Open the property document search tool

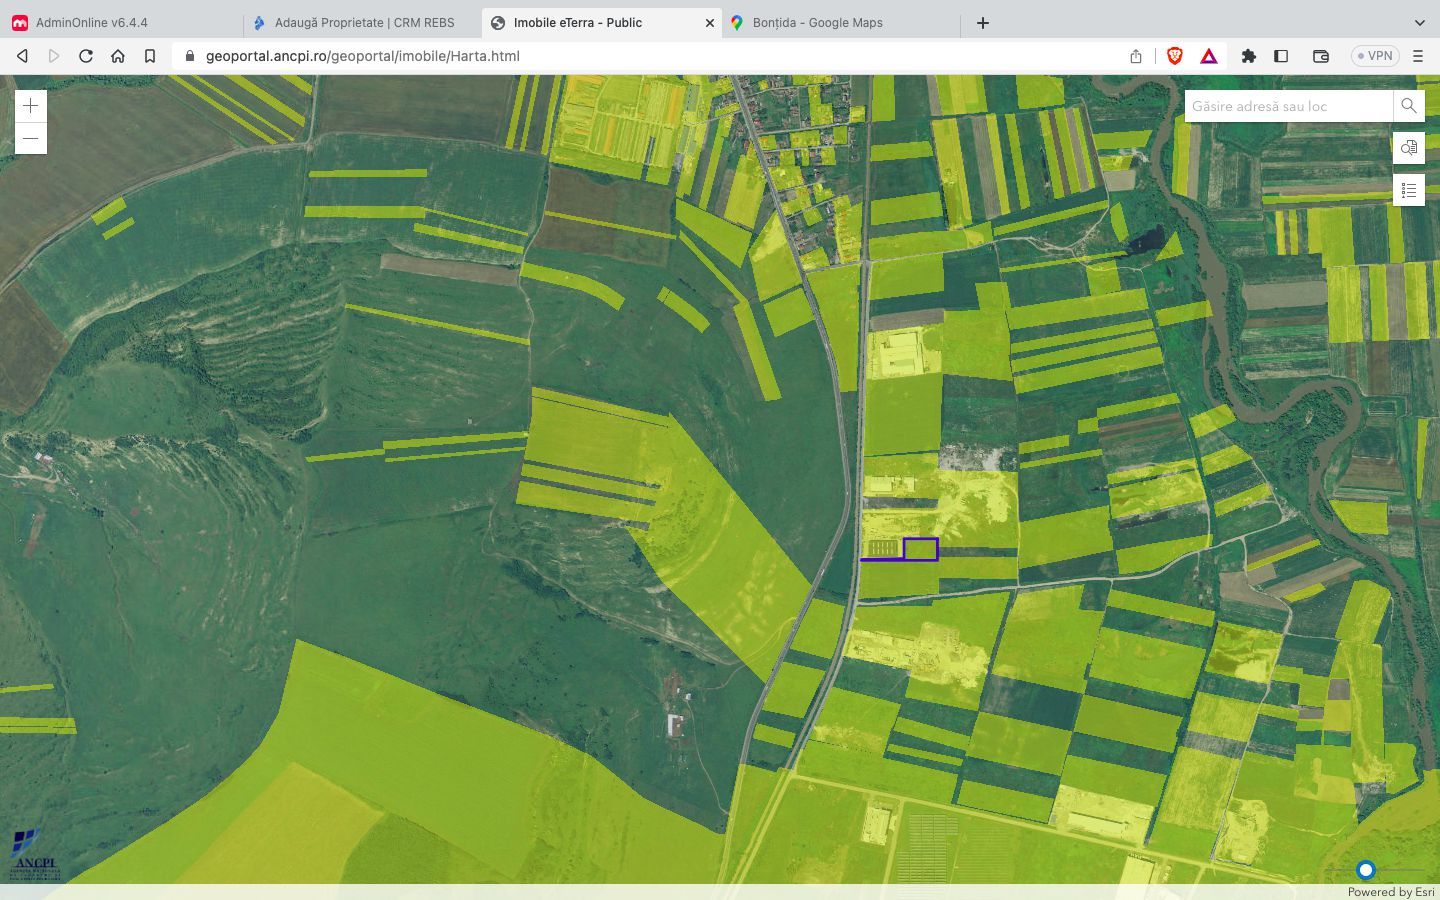coord(1408,148)
